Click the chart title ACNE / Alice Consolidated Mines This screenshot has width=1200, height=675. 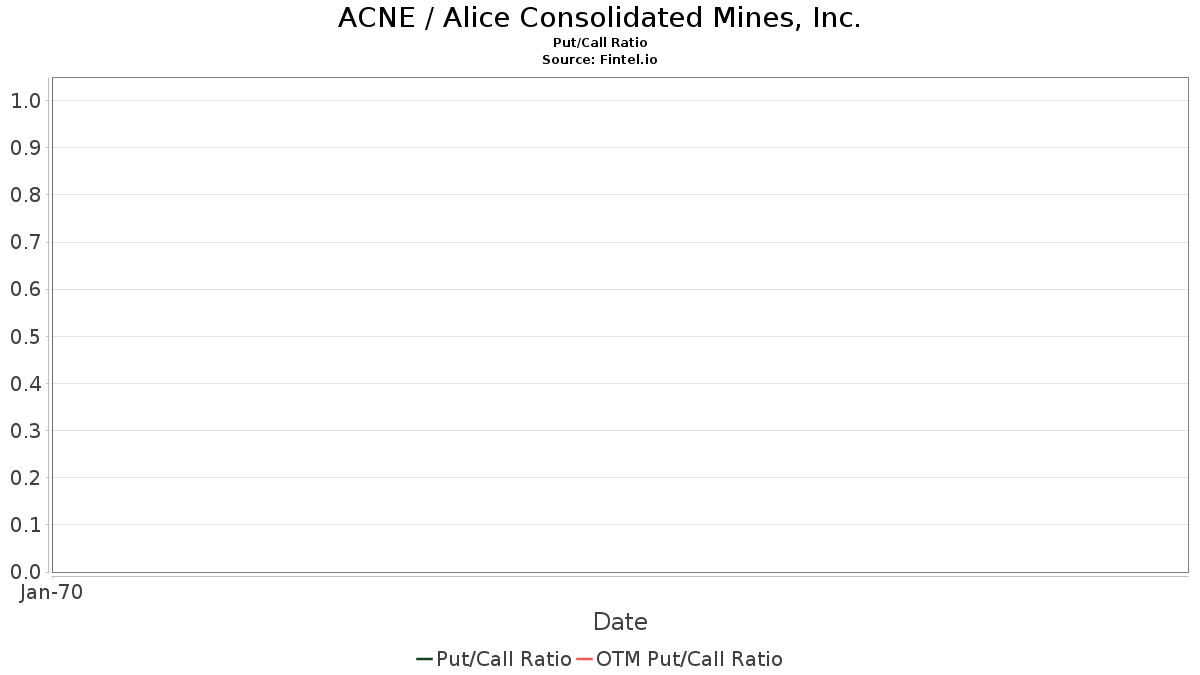(599, 18)
